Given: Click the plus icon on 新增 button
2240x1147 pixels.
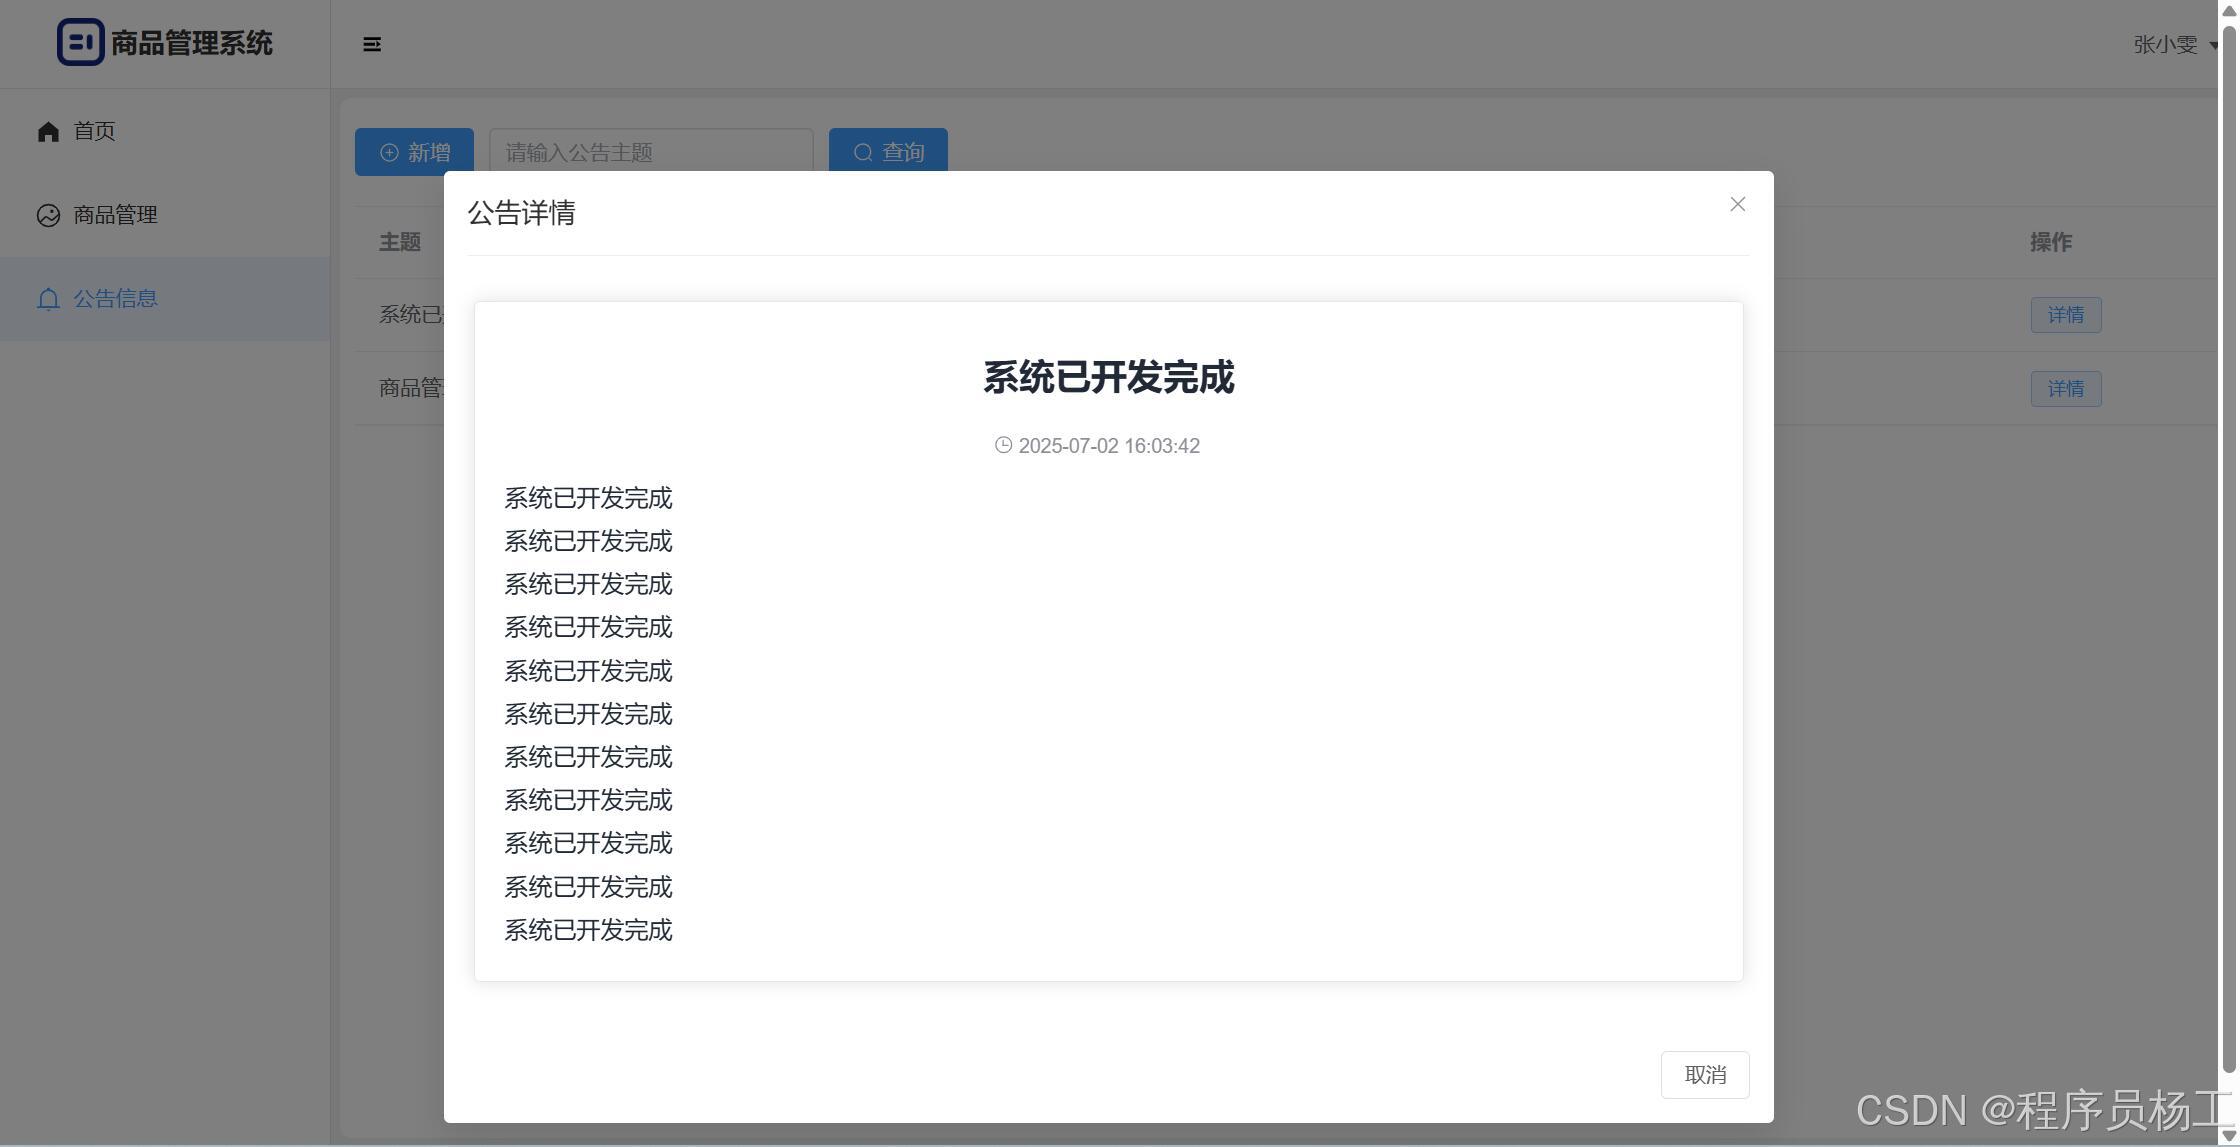Looking at the screenshot, I should click(x=389, y=152).
